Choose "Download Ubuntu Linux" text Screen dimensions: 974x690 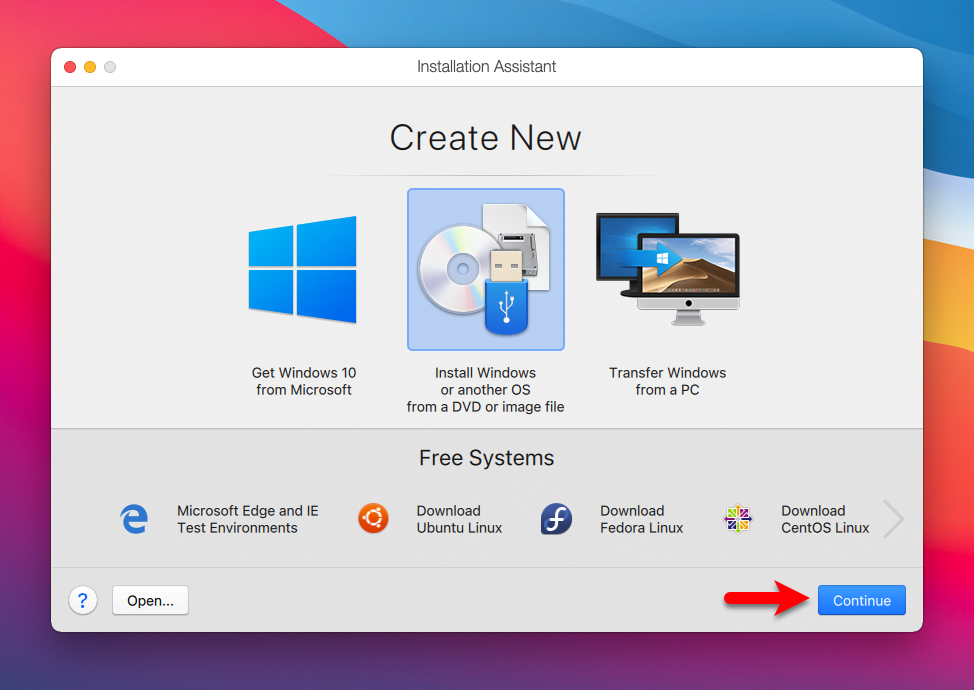(459, 519)
